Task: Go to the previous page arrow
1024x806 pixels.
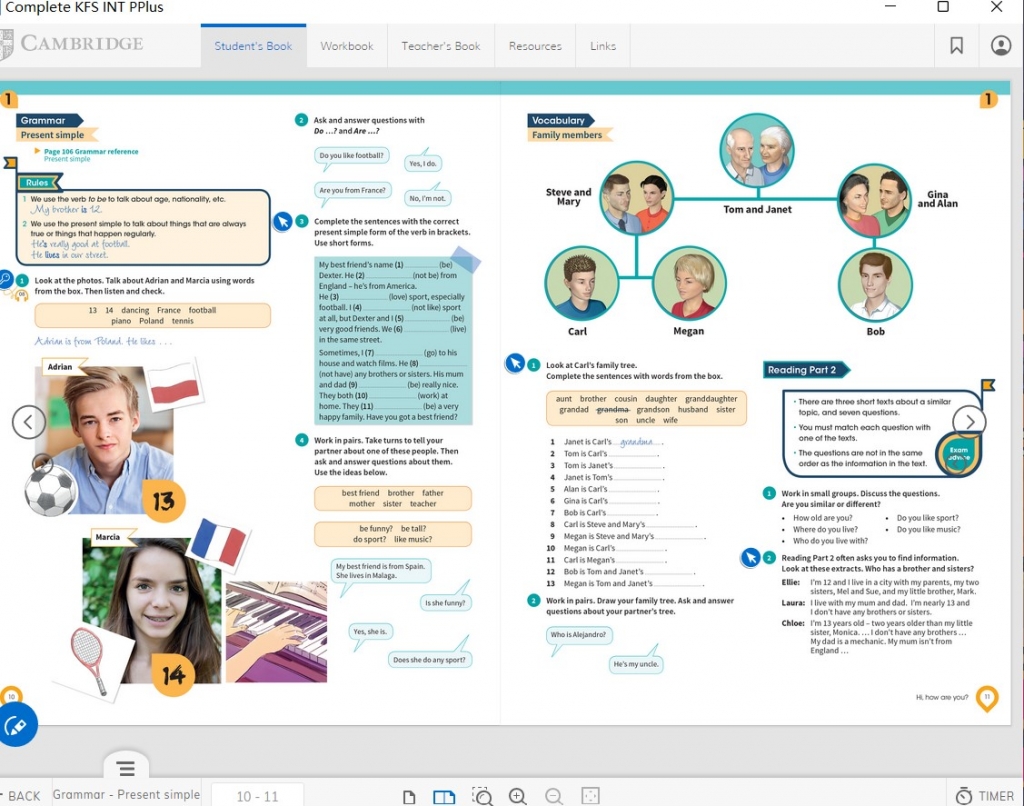Action: click(x=29, y=422)
